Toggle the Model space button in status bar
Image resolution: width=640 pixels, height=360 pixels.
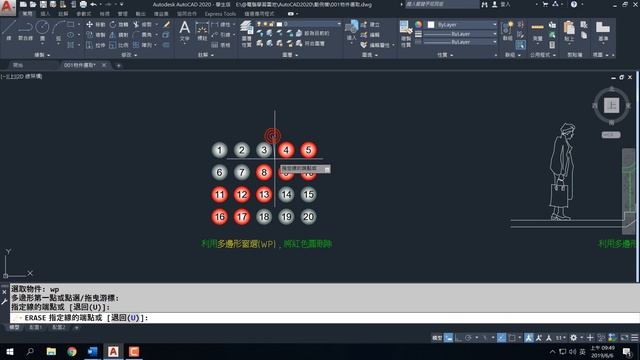pyautogui.click(x=437, y=338)
